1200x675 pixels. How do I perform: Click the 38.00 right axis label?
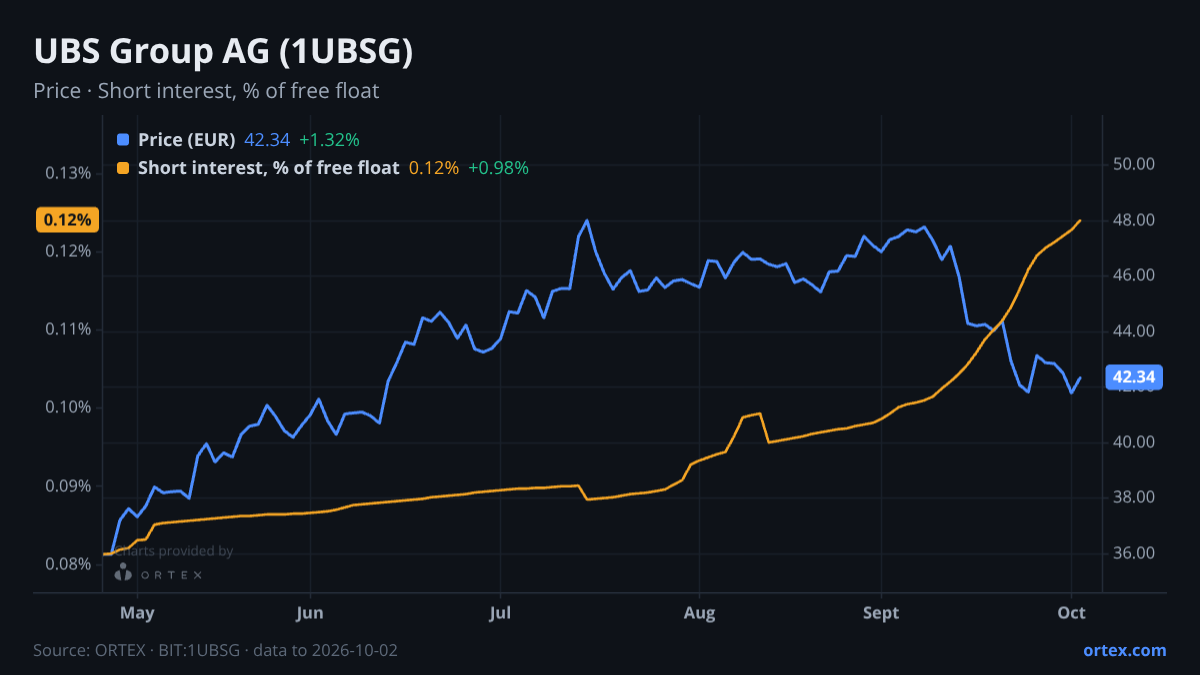[x=1134, y=497]
